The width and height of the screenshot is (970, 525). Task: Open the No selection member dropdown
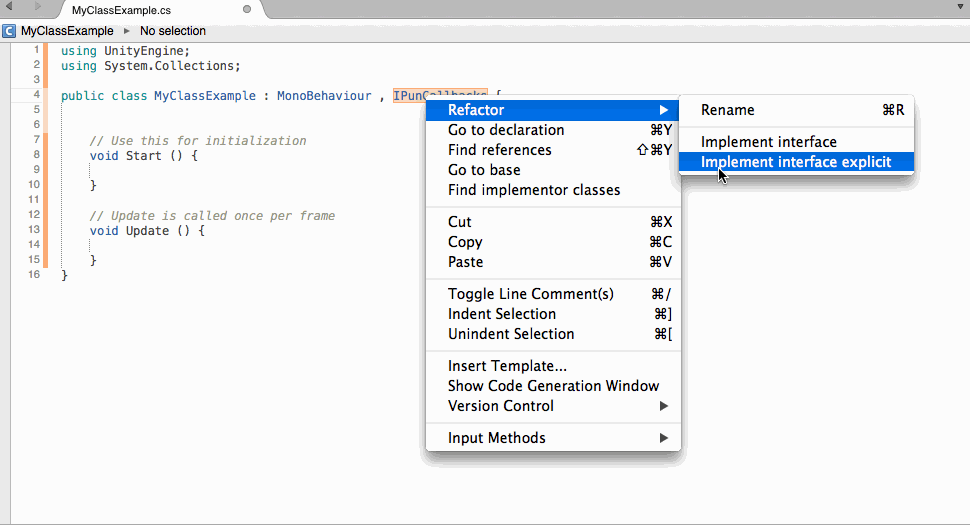coord(173,31)
